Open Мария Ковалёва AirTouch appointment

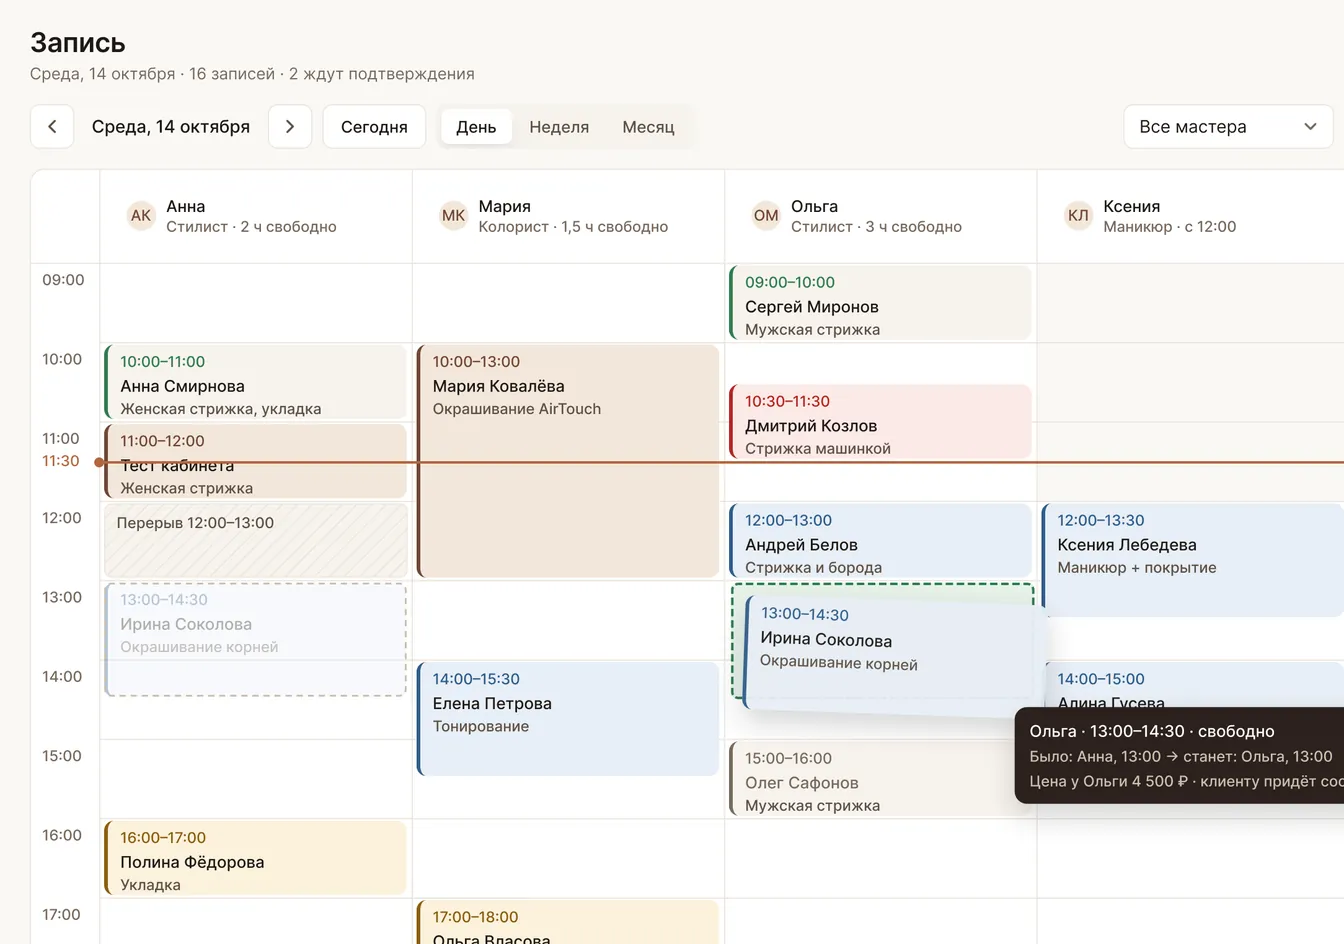click(x=568, y=461)
